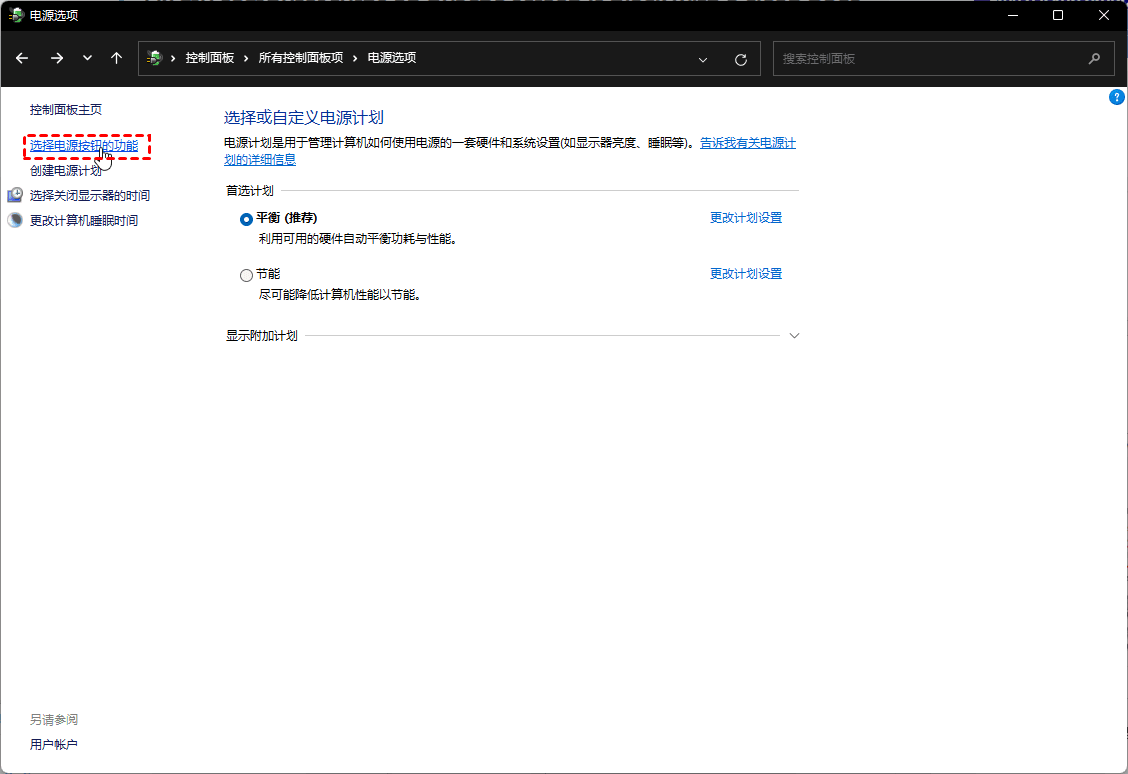Viewport: 1128px width, 774px height.
Task: Click the power icon beside 更改计算机睡眠时间
Action: tap(14, 219)
